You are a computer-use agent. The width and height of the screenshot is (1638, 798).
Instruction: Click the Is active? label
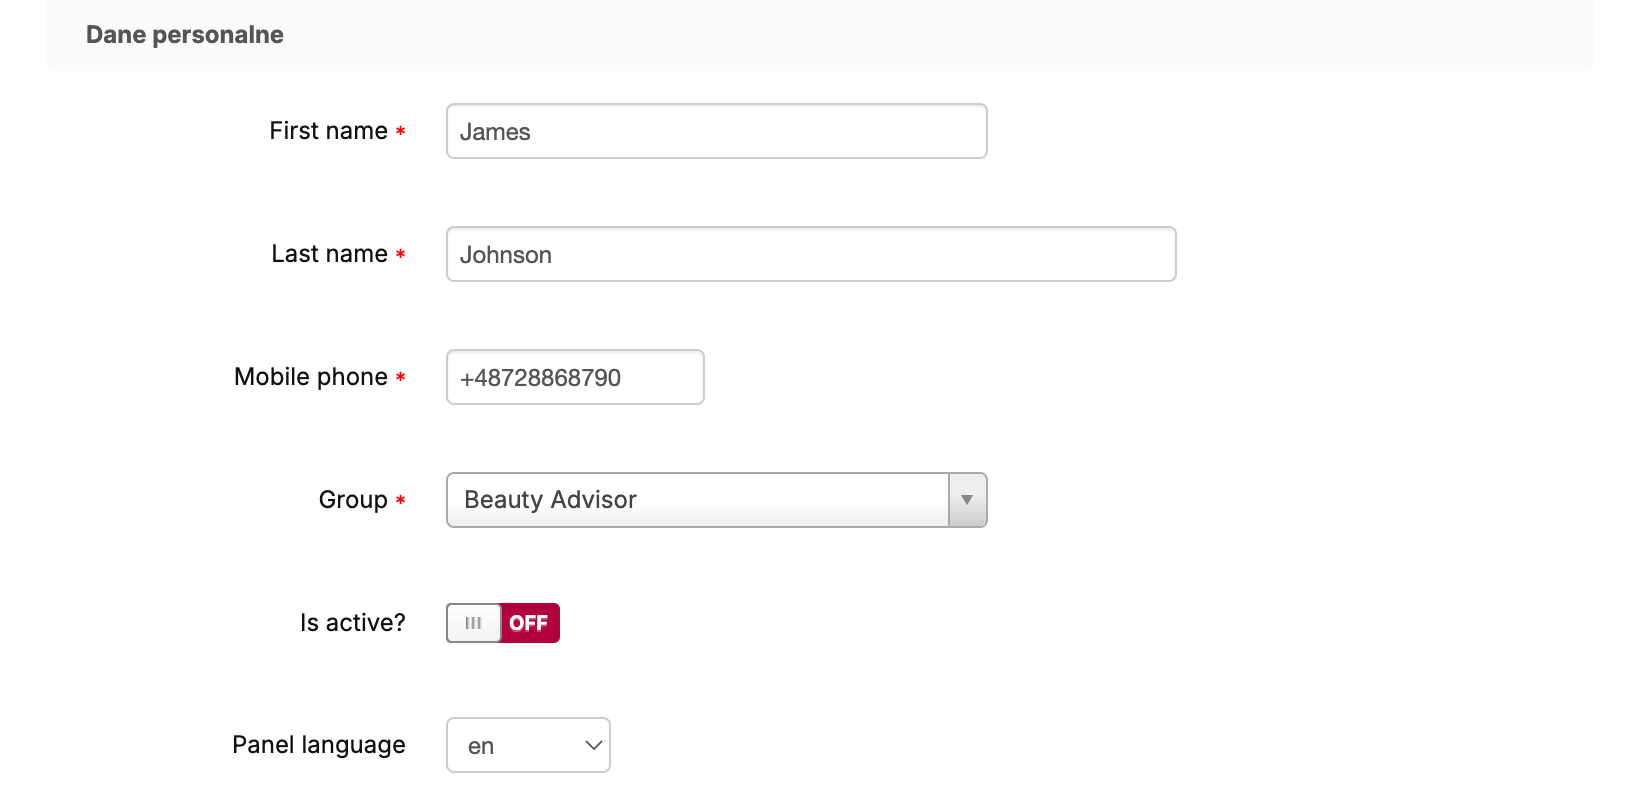(353, 623)
